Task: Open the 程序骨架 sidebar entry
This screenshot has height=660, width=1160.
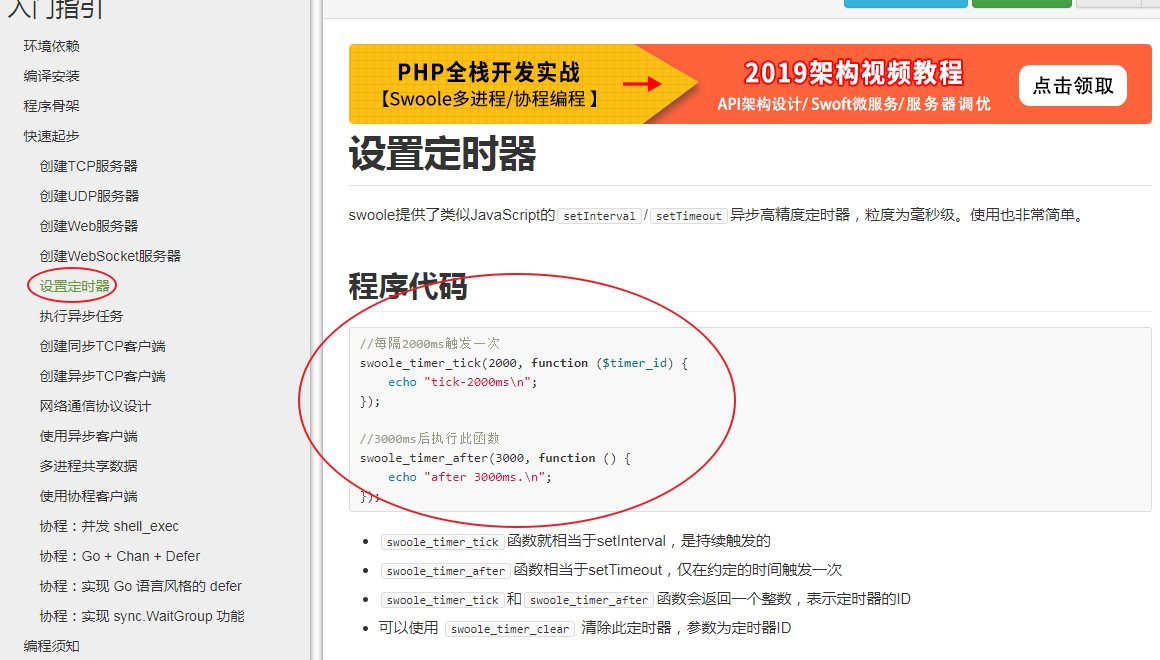Action: 51,106
